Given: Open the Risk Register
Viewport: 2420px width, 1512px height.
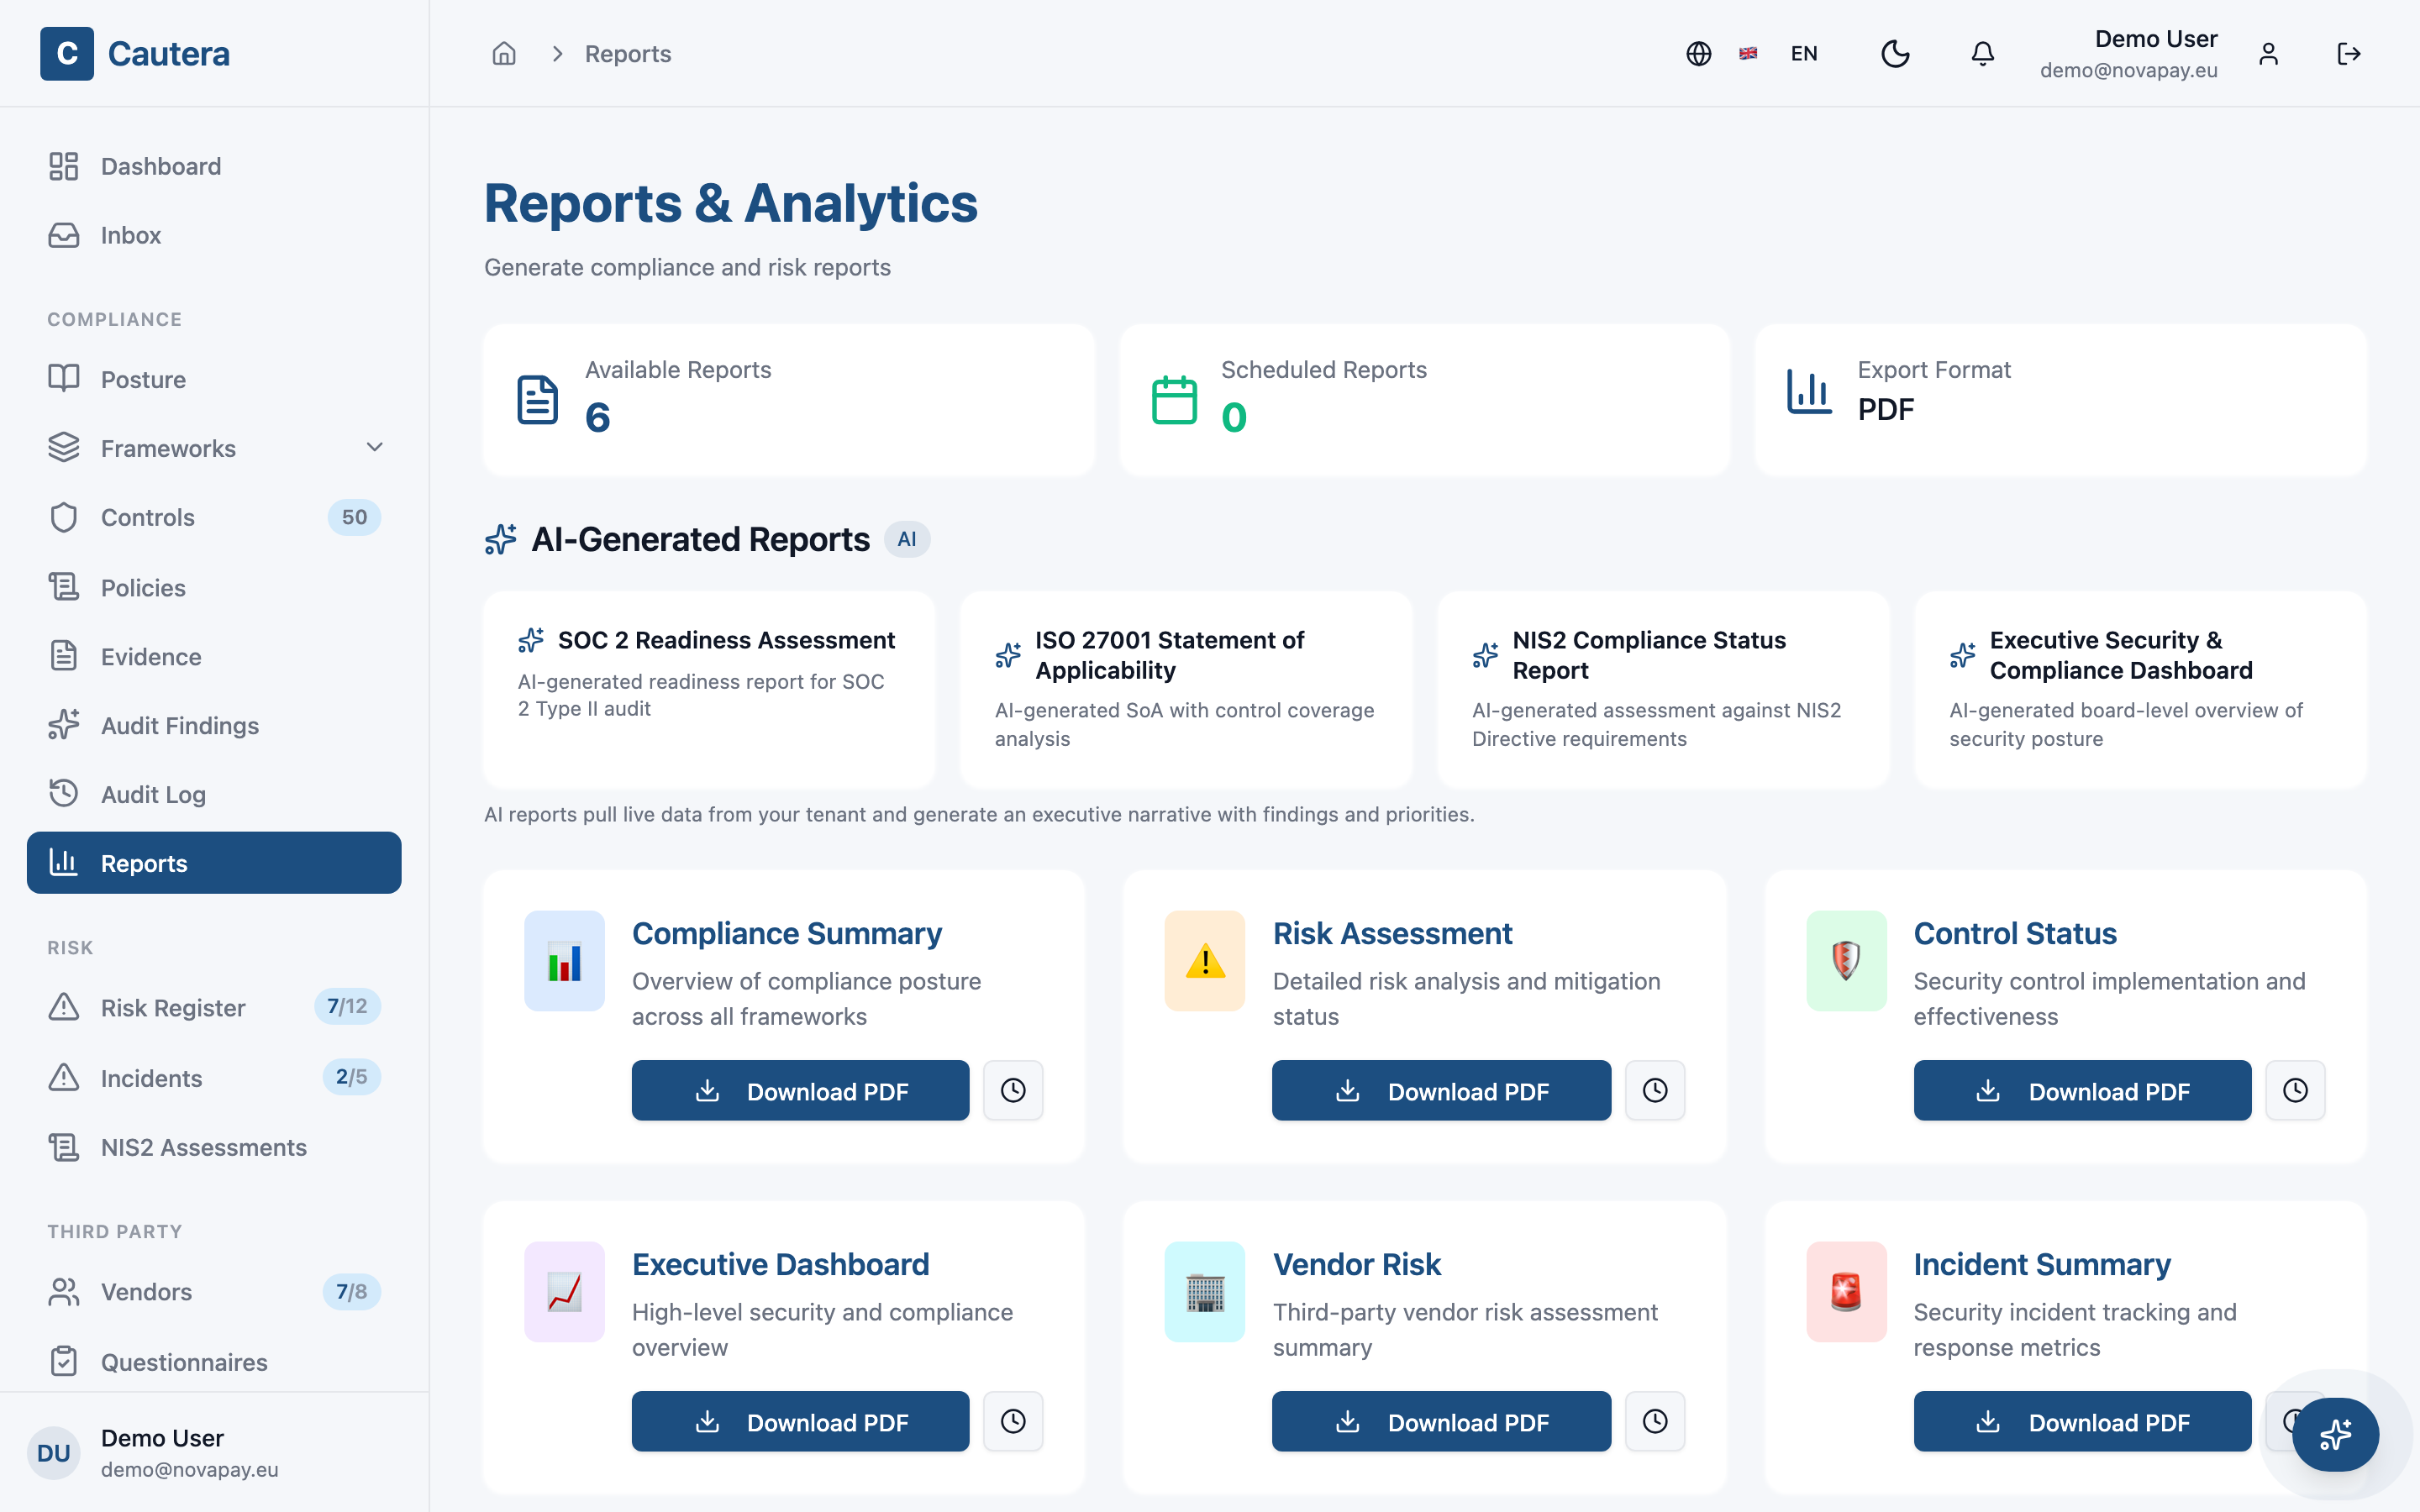Looking at the screenshot, I should (214, 1007).
